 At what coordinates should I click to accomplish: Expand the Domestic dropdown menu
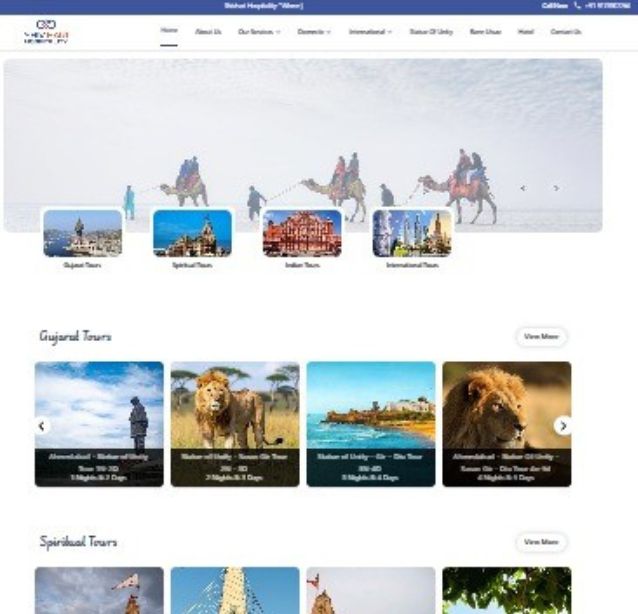click(314, 32)
